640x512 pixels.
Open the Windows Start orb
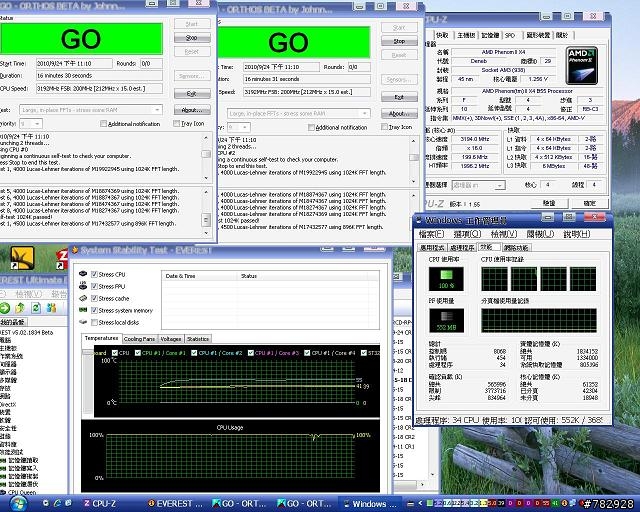tap(18, 504)
